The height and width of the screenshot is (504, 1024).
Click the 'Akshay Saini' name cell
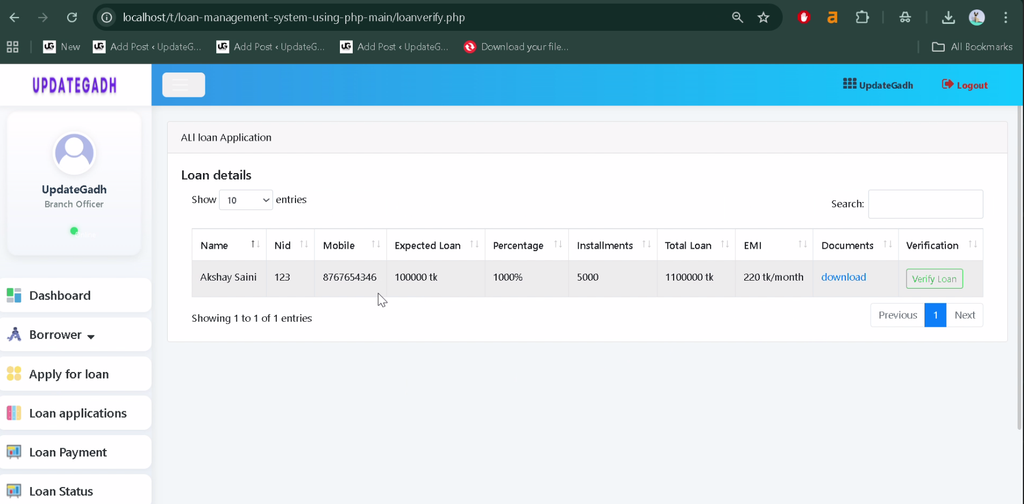pyautogui.click(x=228, y=277)
